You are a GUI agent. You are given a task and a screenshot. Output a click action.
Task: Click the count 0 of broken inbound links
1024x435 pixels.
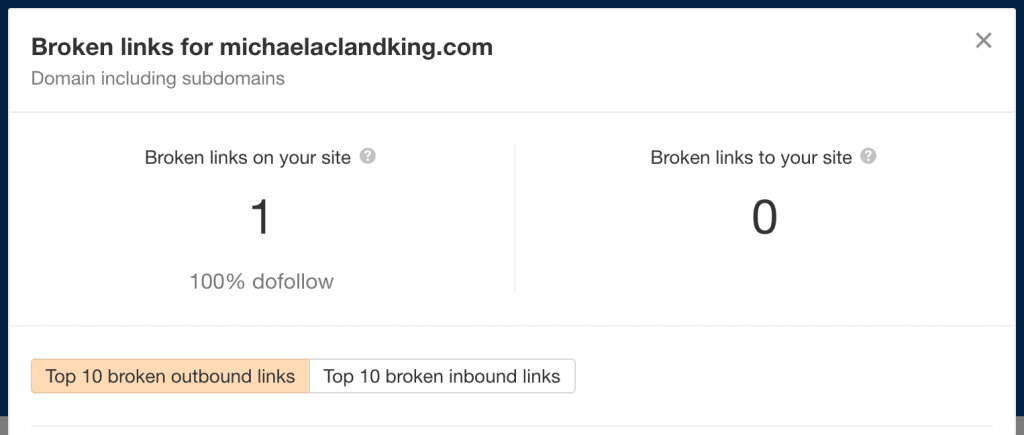[764, 218]
